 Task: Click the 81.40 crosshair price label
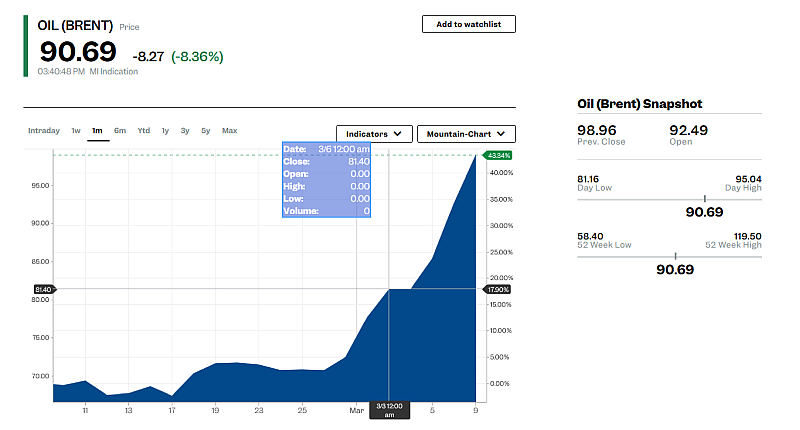point(42,289)
